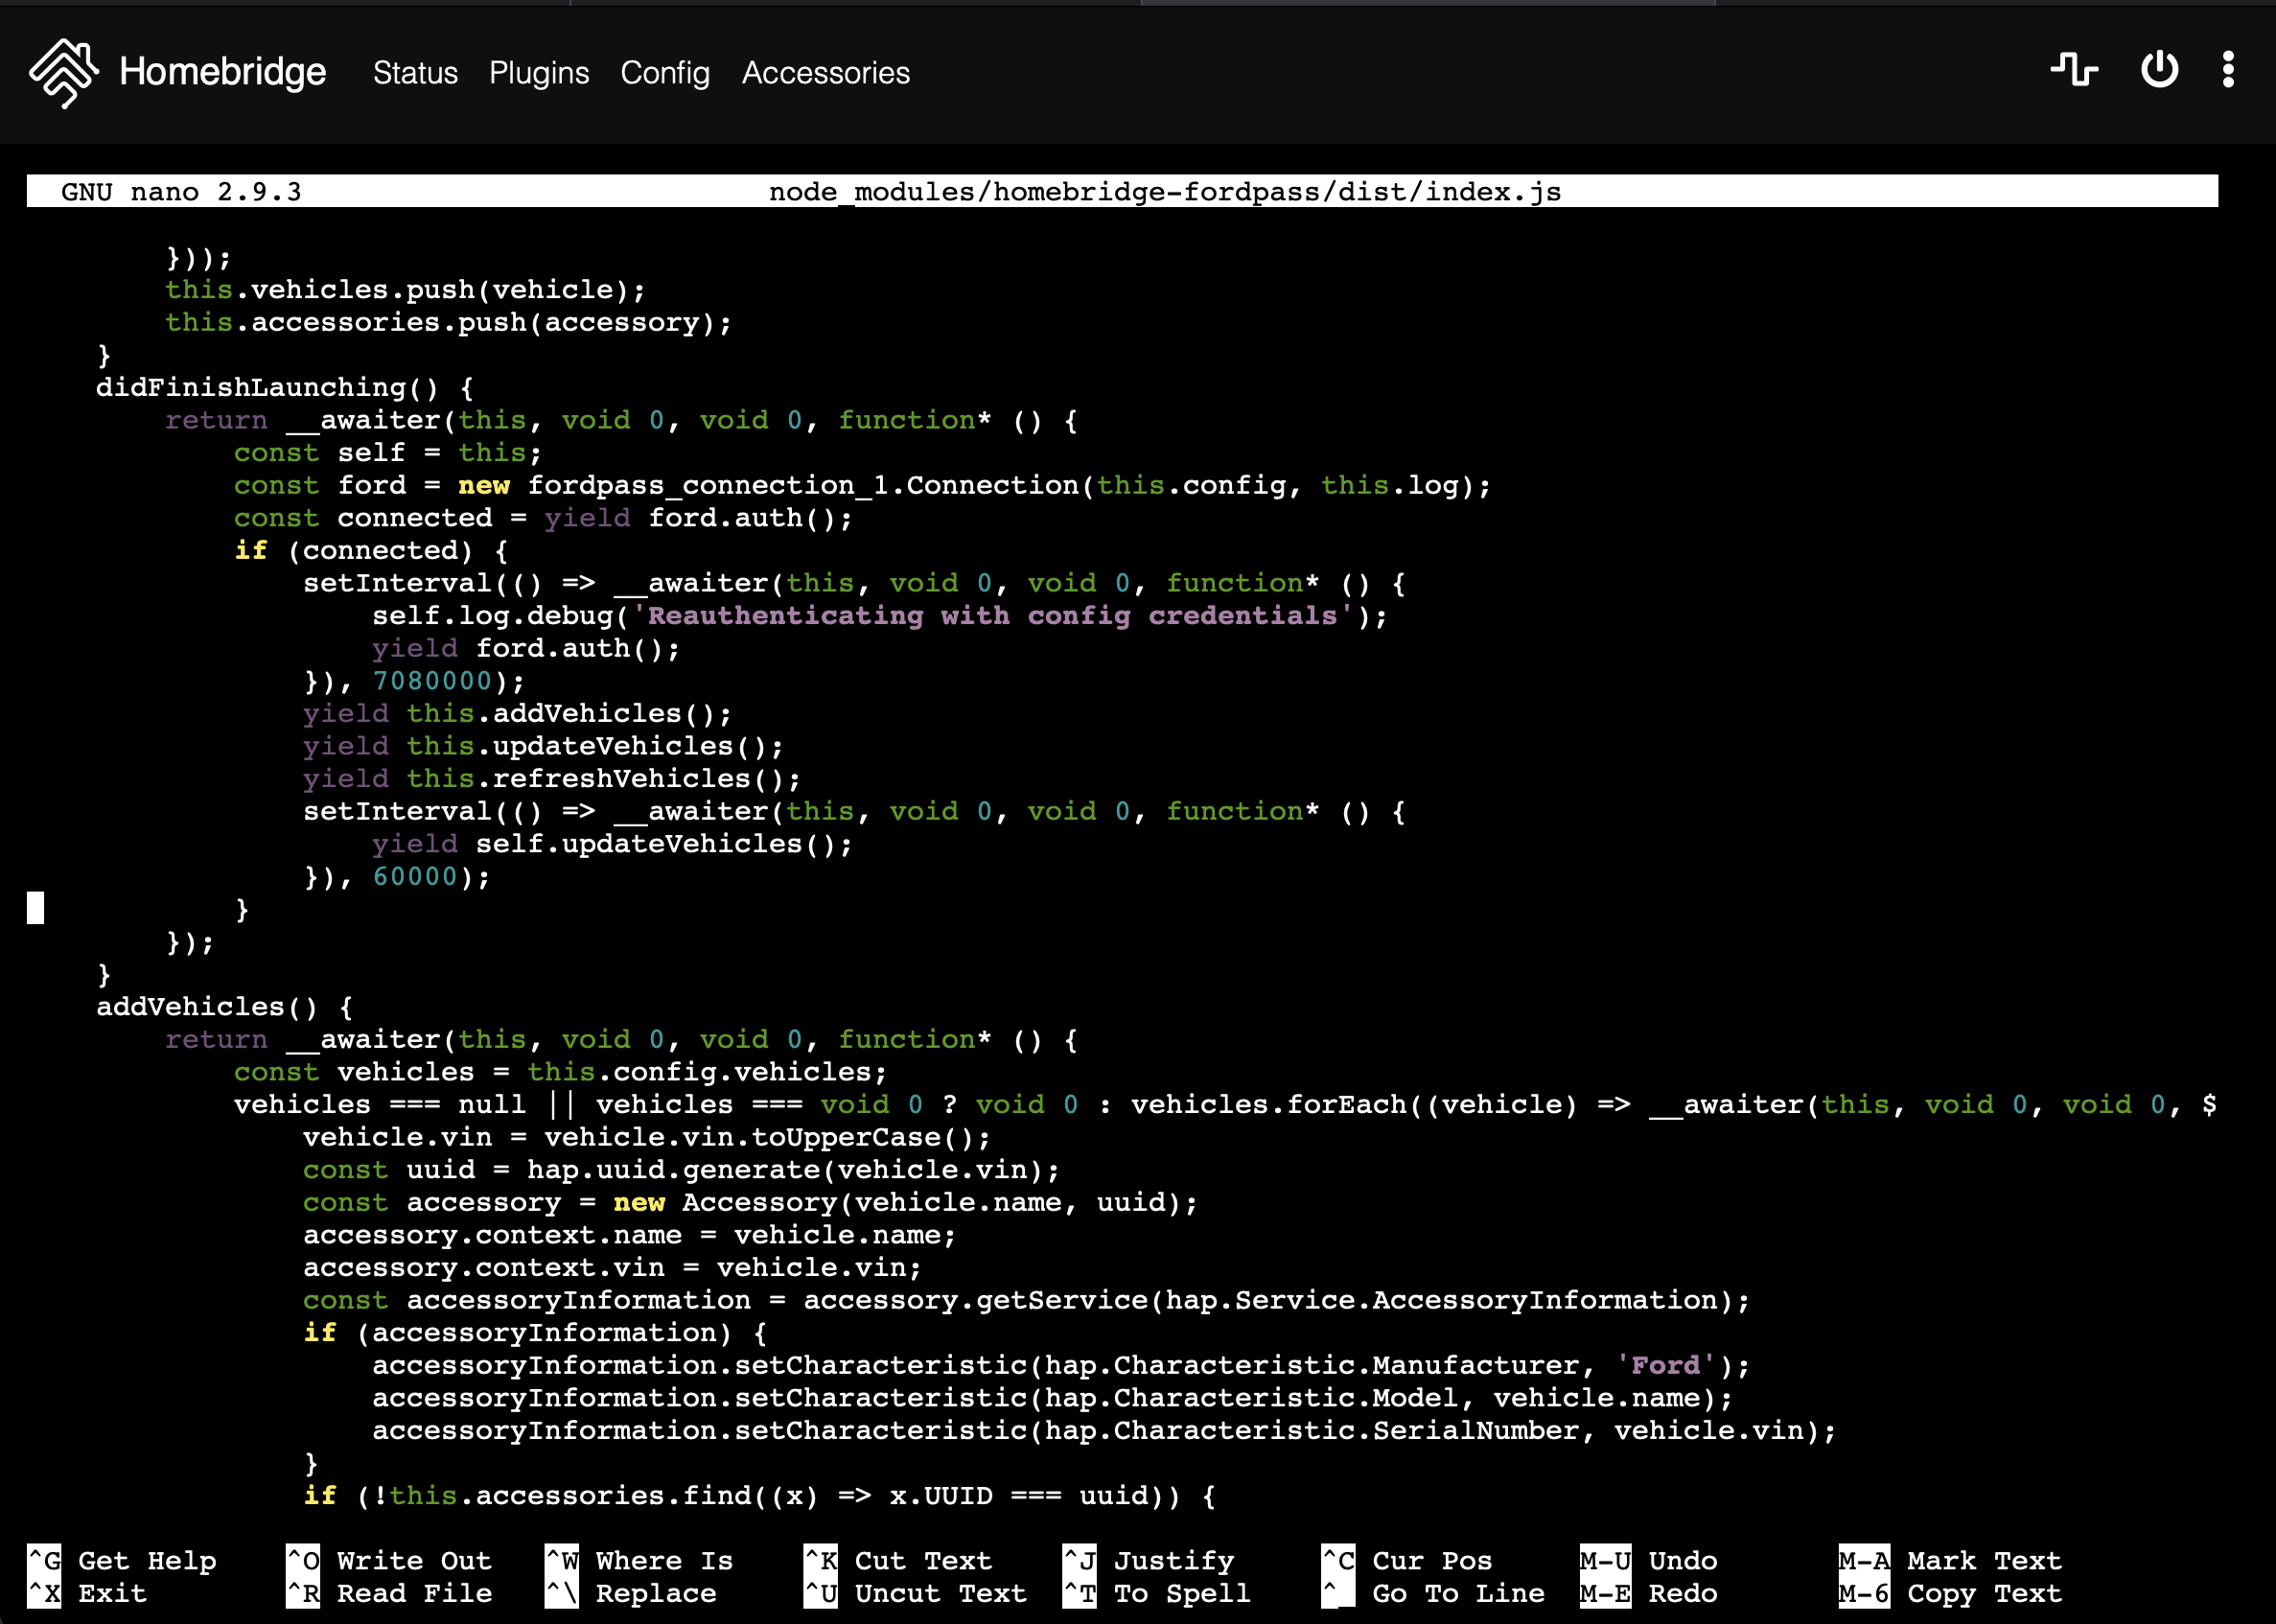Click the 'M-E Redo' shortcut

pyautogui.click(x=1649, y=1594)
